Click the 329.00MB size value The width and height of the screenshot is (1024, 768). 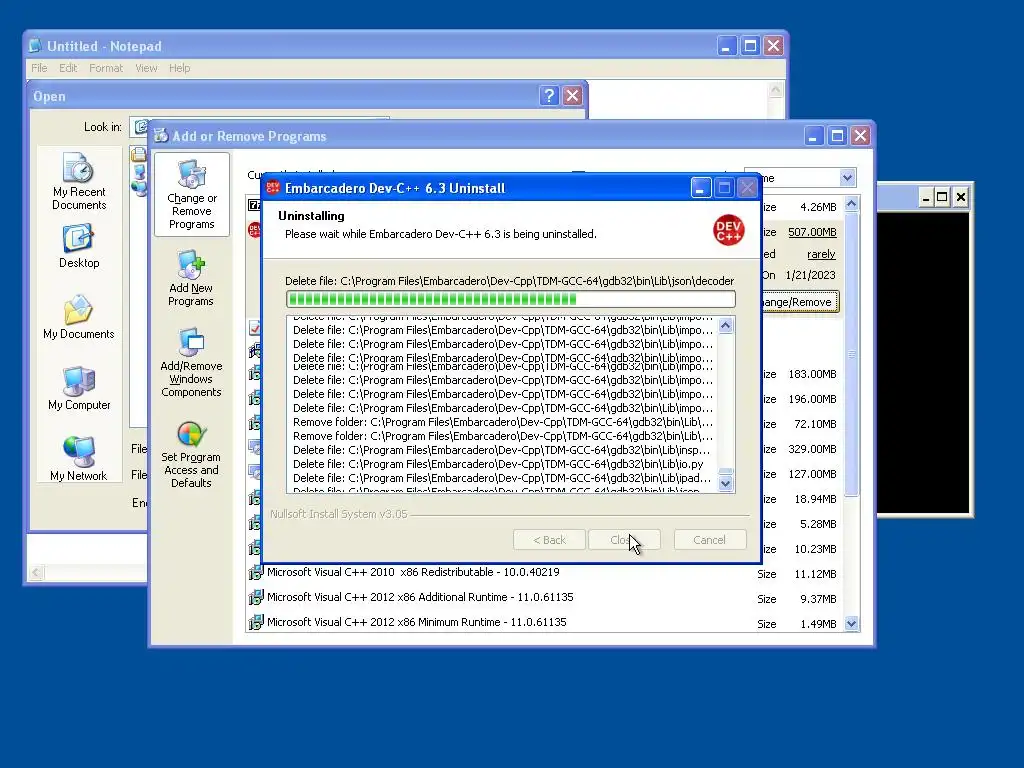click(x=812, y=449)
